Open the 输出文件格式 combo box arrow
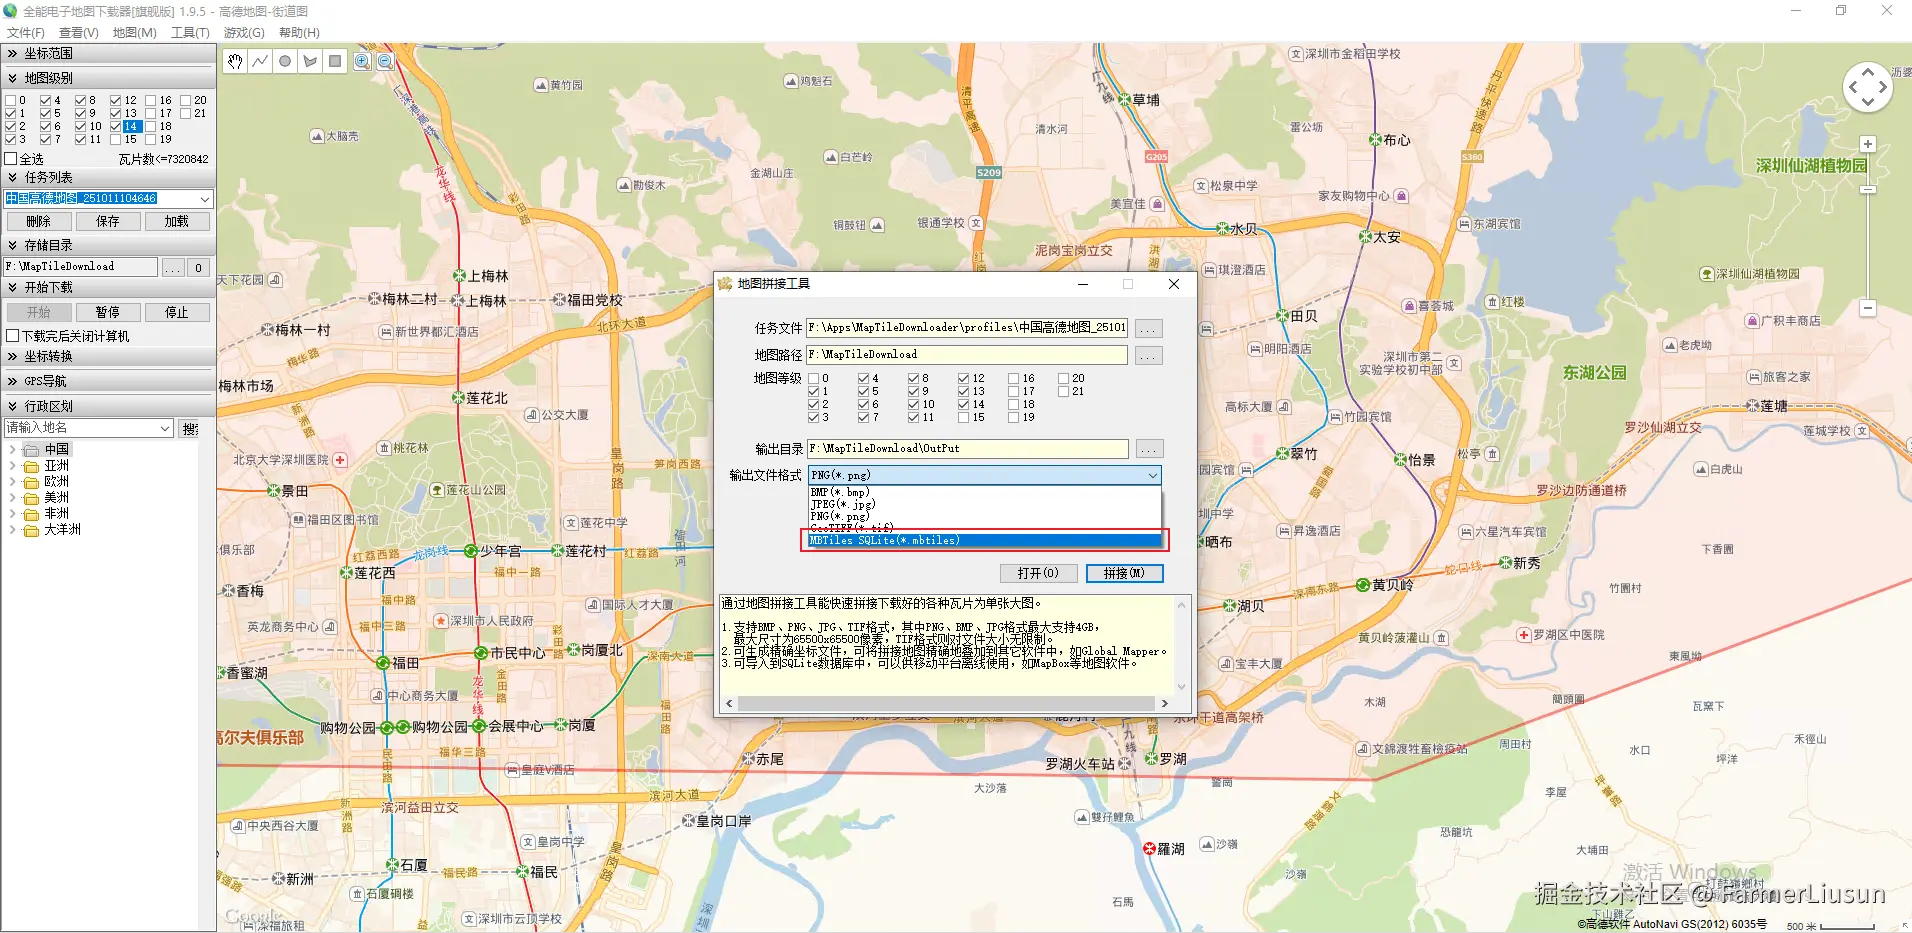Screen dimensions: 1912x933 pyautogui.click(x=1153, y=475)
